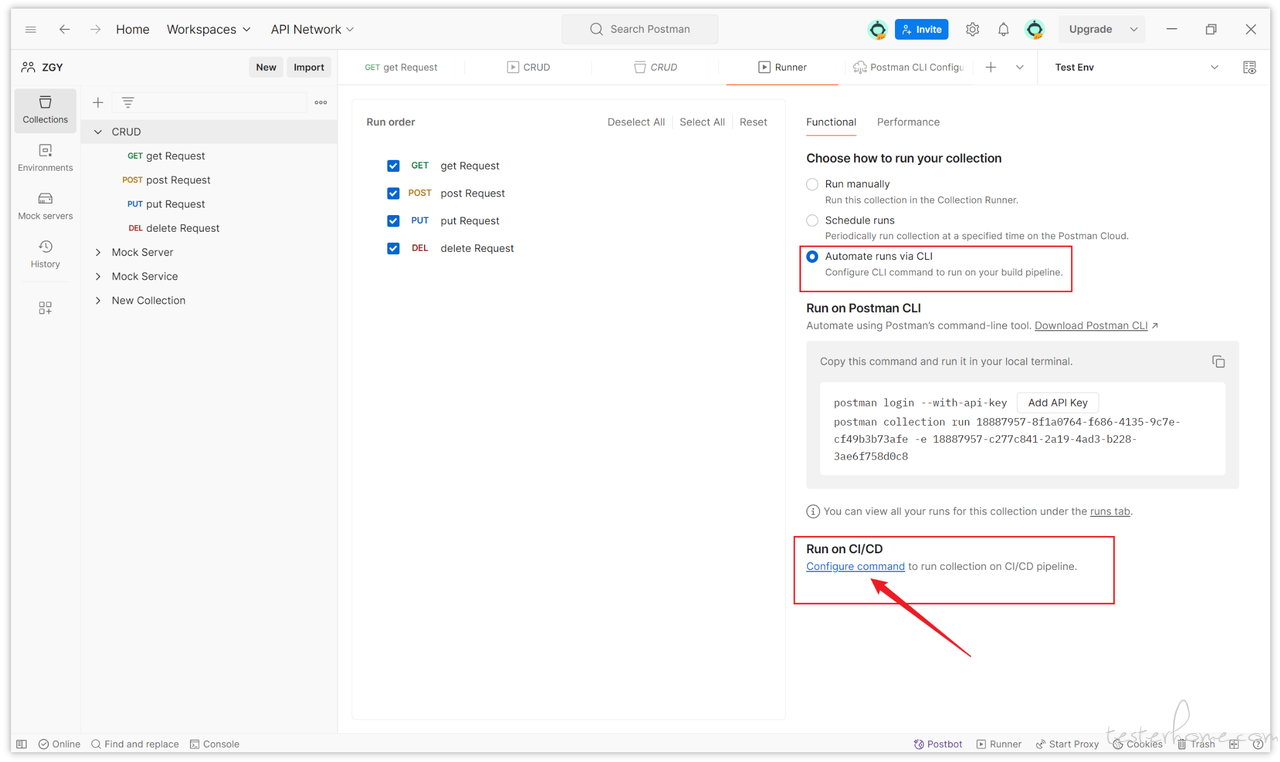The width and height of the screenshot is (1280, 762).
Task: Open the runs tab link
Action: pos(1110,511)
